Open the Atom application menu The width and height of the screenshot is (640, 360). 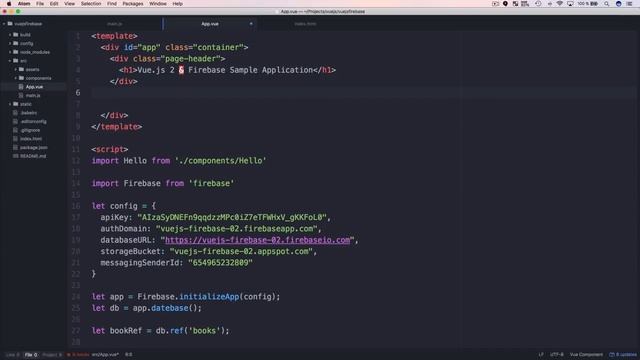click(24, 4)
